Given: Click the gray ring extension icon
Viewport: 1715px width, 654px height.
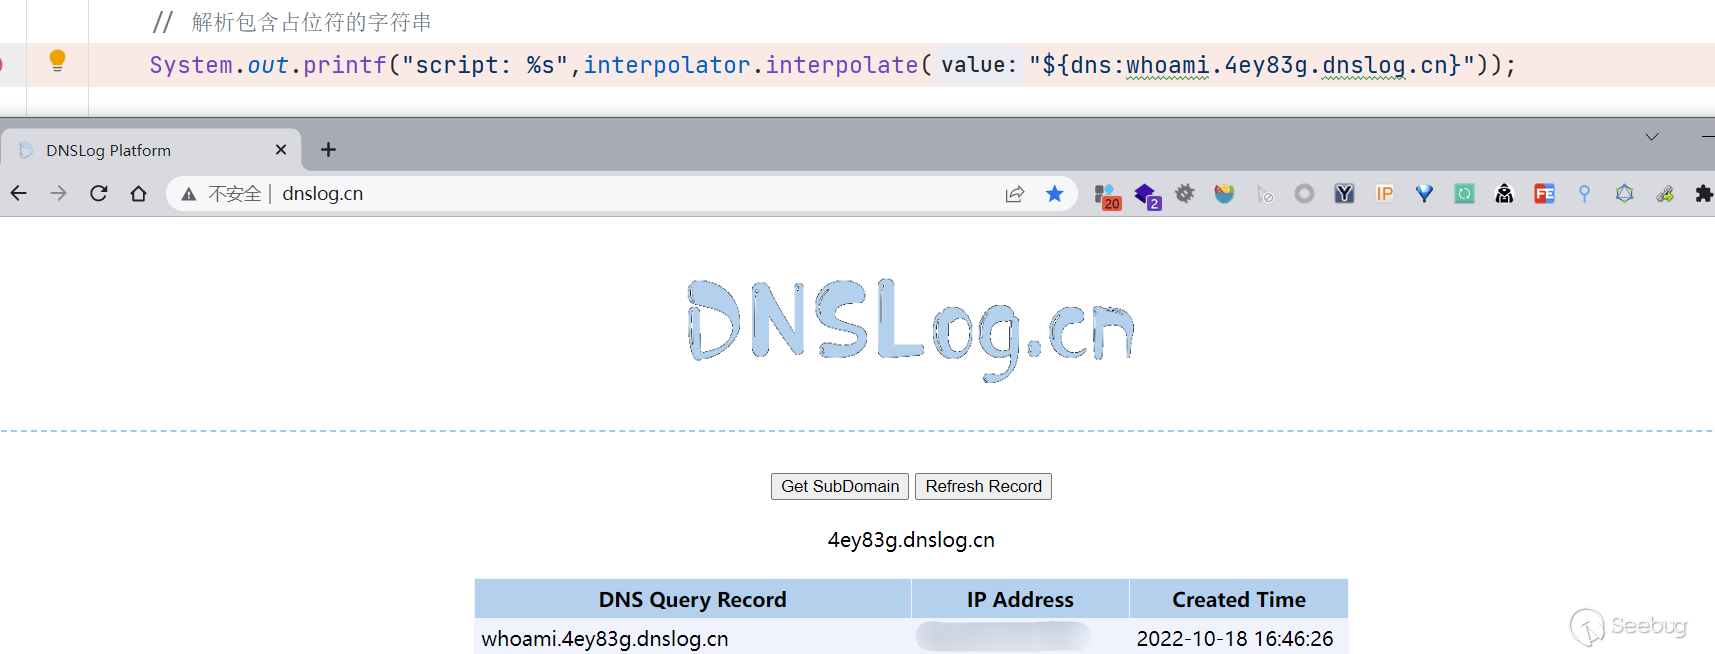Looking at the screenshot, I should [x=1304, y=193].
